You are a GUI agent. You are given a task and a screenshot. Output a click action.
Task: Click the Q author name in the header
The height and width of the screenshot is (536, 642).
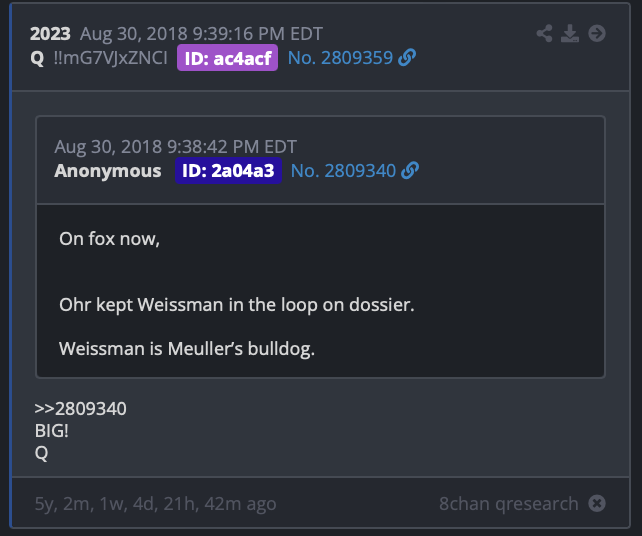pos(37,58)
